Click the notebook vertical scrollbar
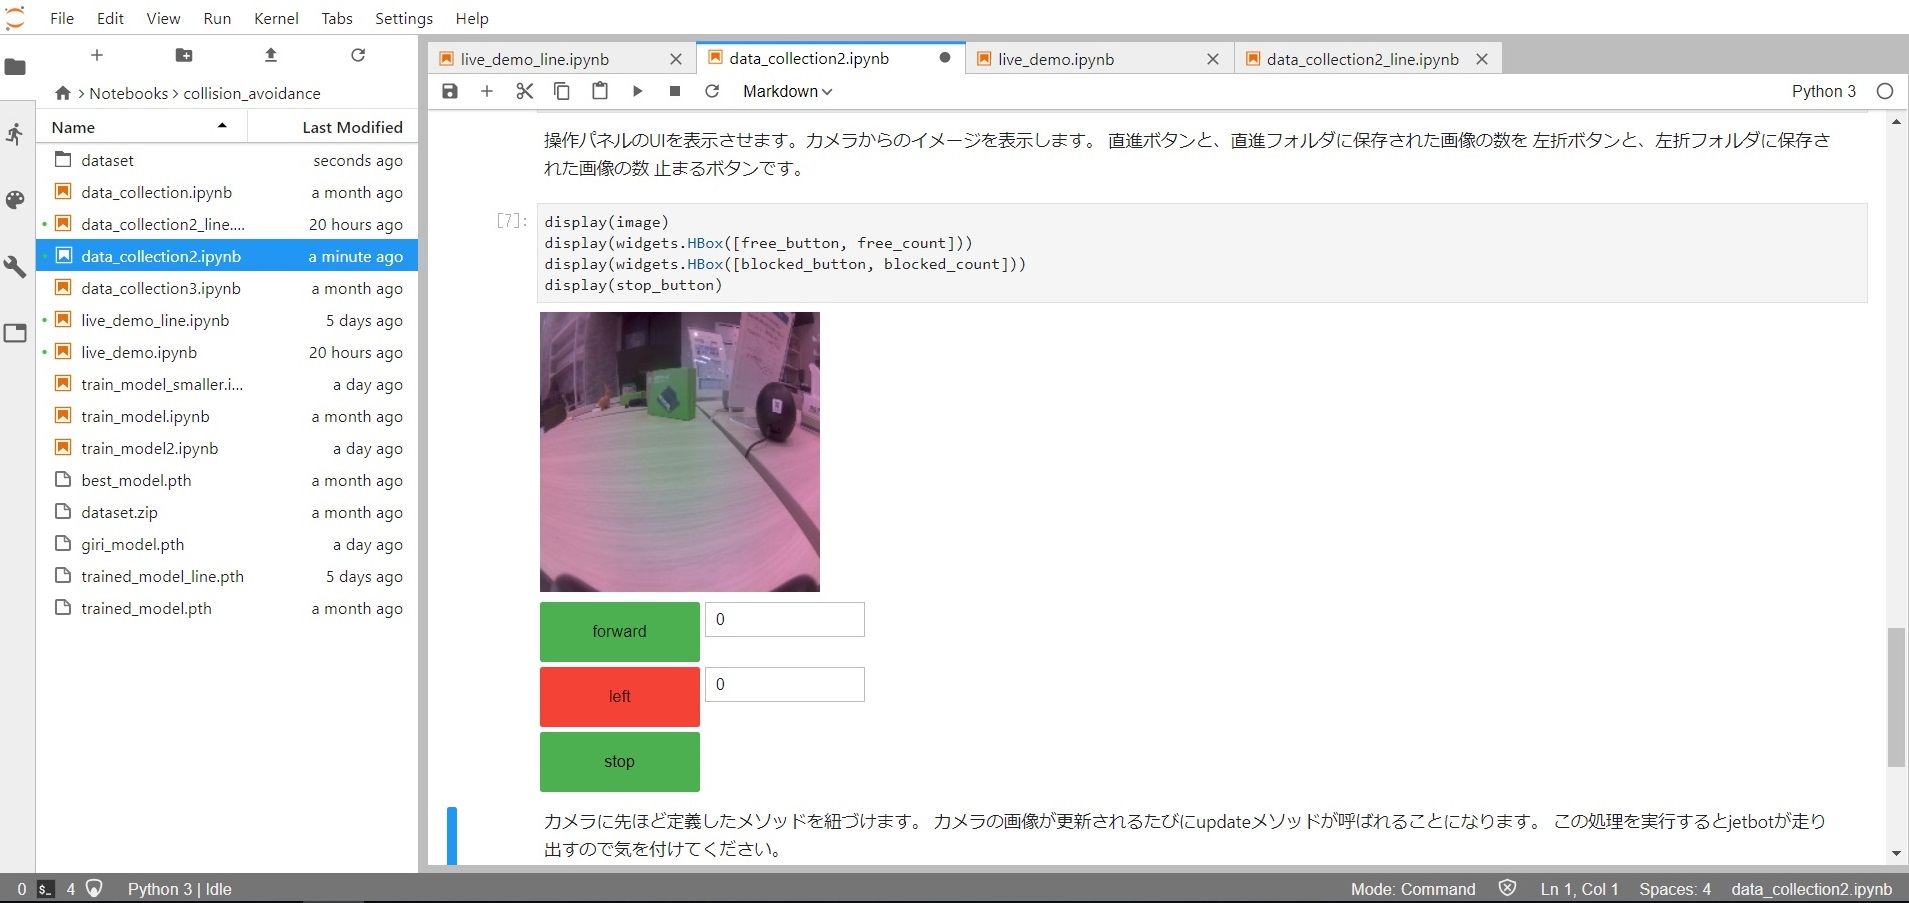This screenshot has height=903, width=1909. click(1896, 697)
